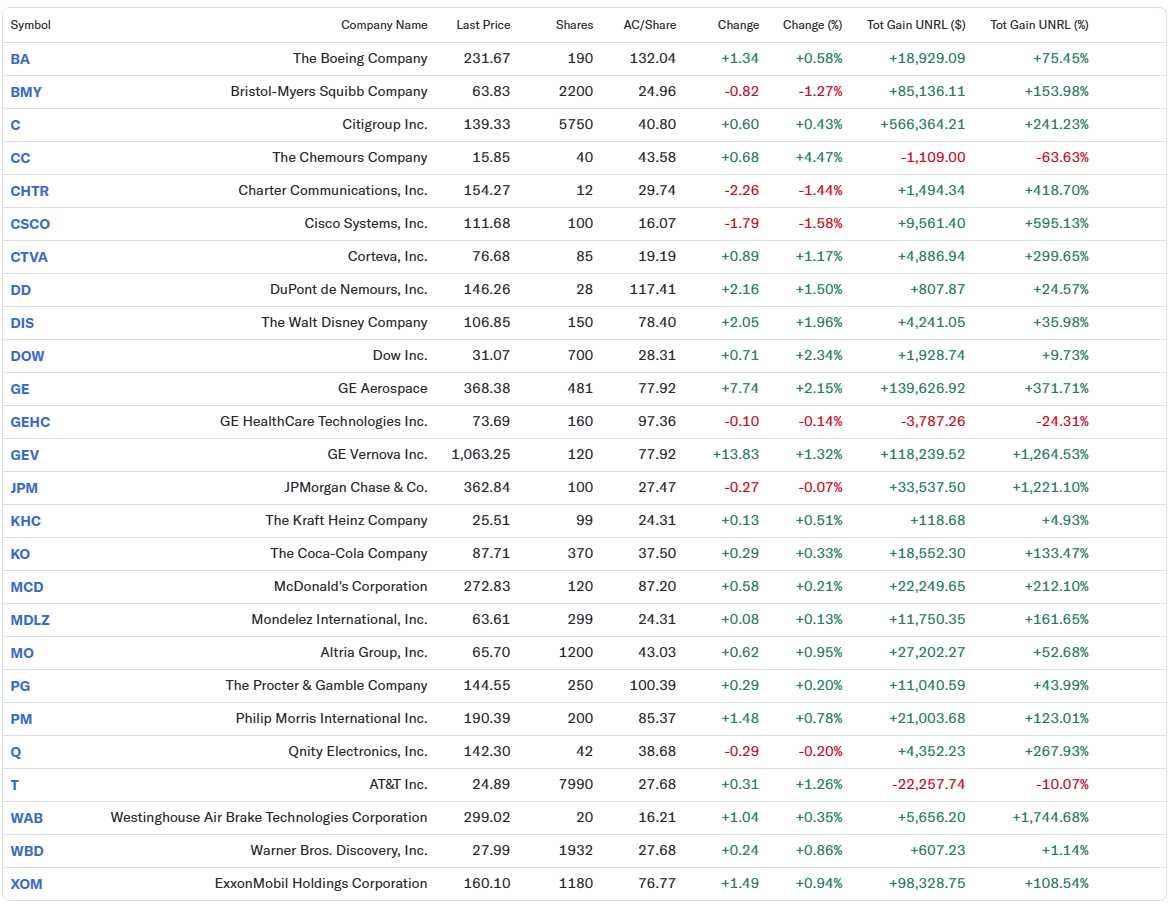
Task: Click the Citigroup Inc. company name
Action: [385, 124]
